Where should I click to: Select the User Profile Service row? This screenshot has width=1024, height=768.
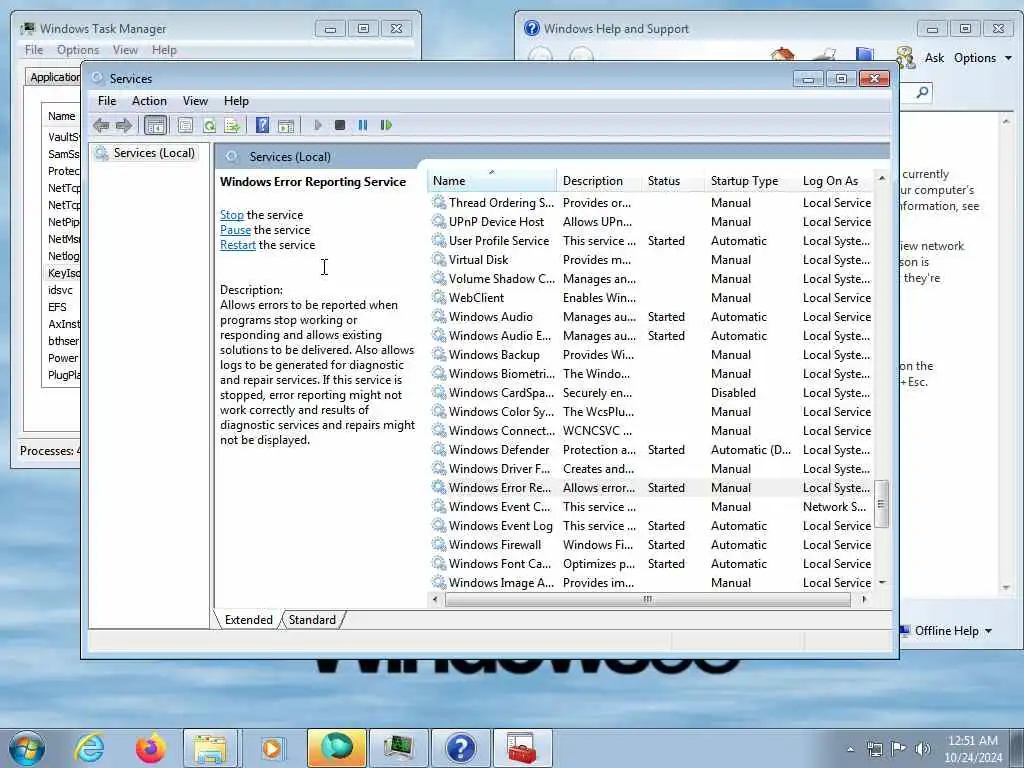click(651, 241)
